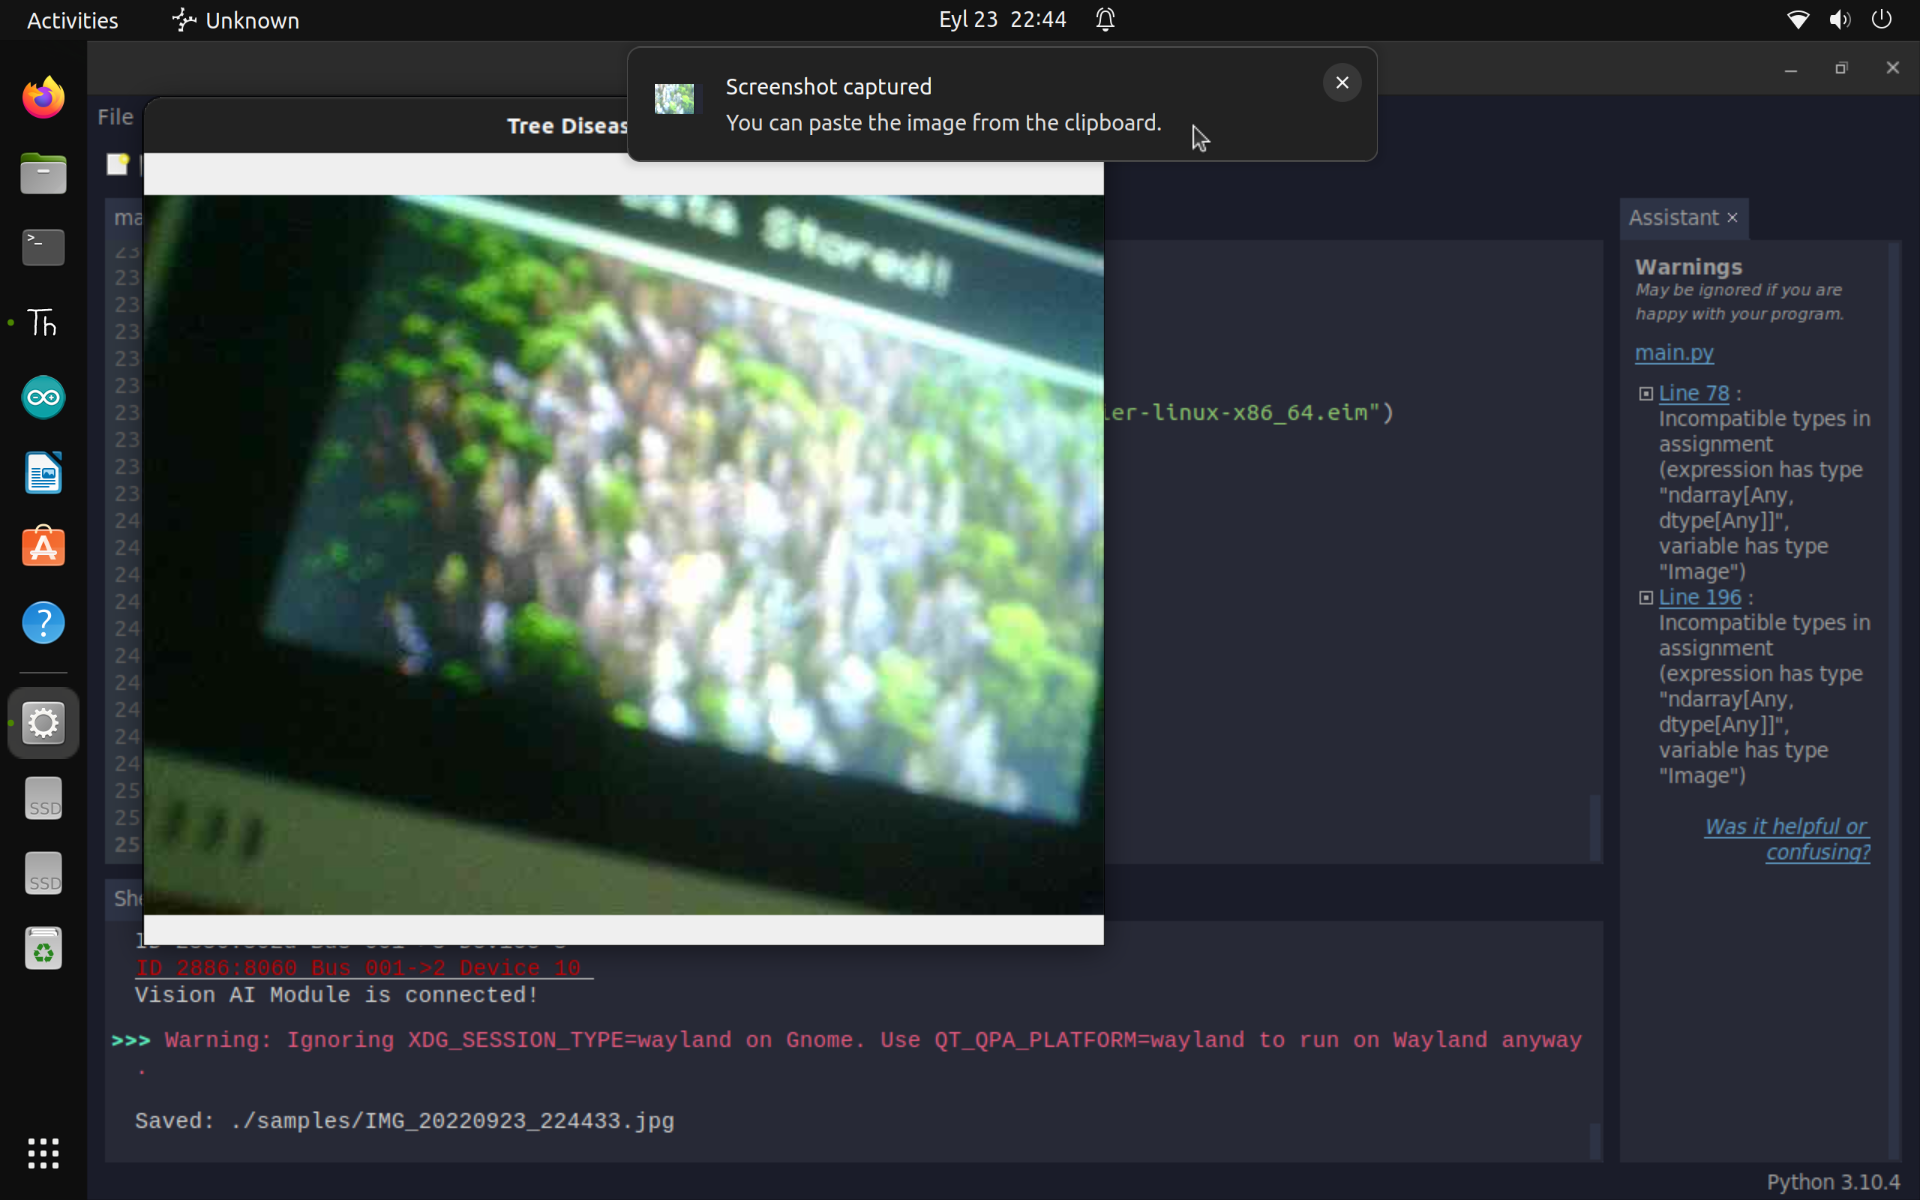Open the Files manager dock icon

tap(43, 173)
